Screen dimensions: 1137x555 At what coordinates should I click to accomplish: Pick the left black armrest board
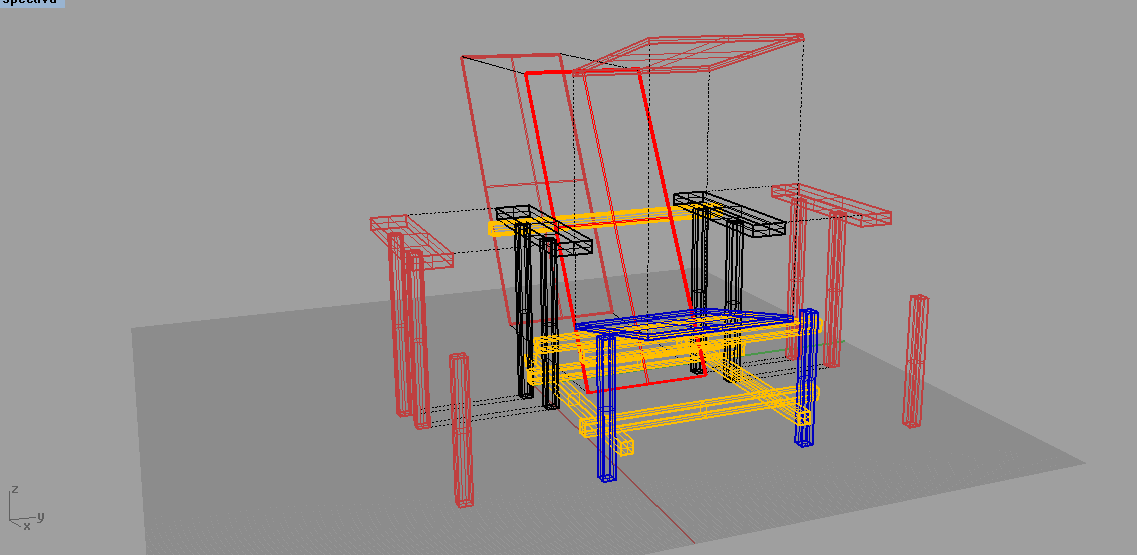point(544,229)
